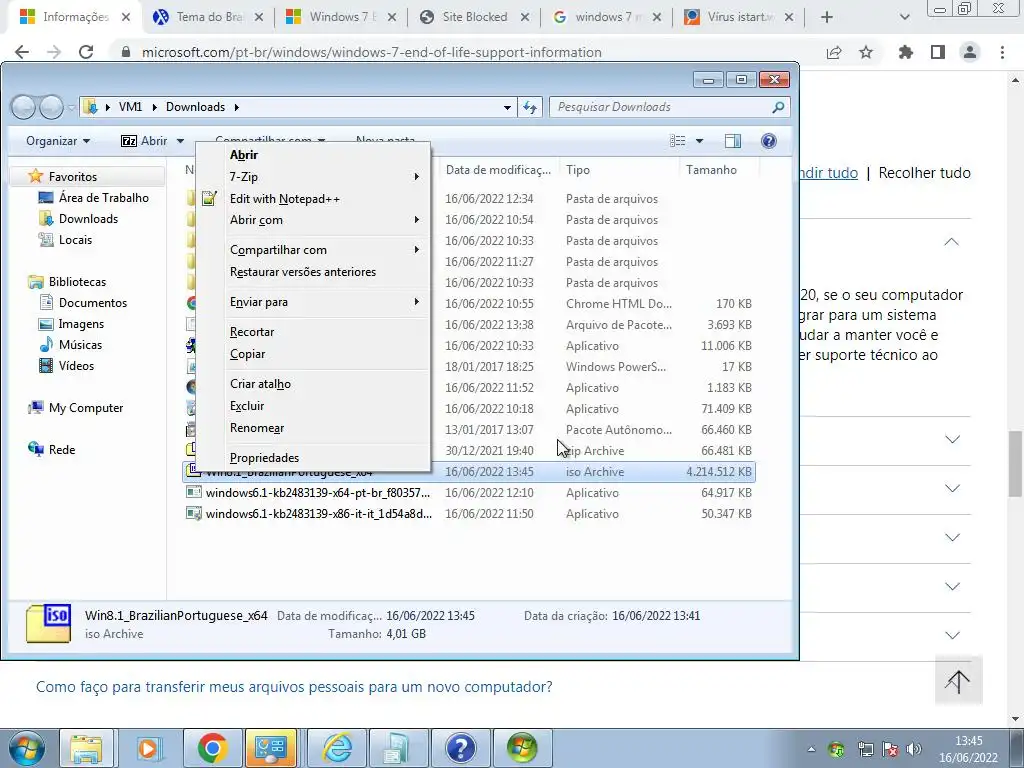The width and height of the screenshot is (1024, 768).
Task: Open Músicas library in sidebar
Action: (x=71, y=345)
